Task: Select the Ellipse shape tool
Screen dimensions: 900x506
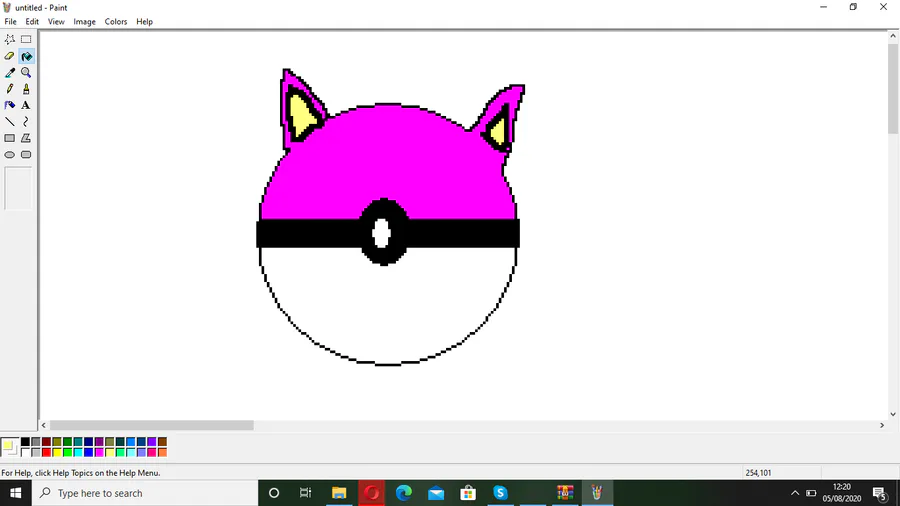Action: pos(10,155)
